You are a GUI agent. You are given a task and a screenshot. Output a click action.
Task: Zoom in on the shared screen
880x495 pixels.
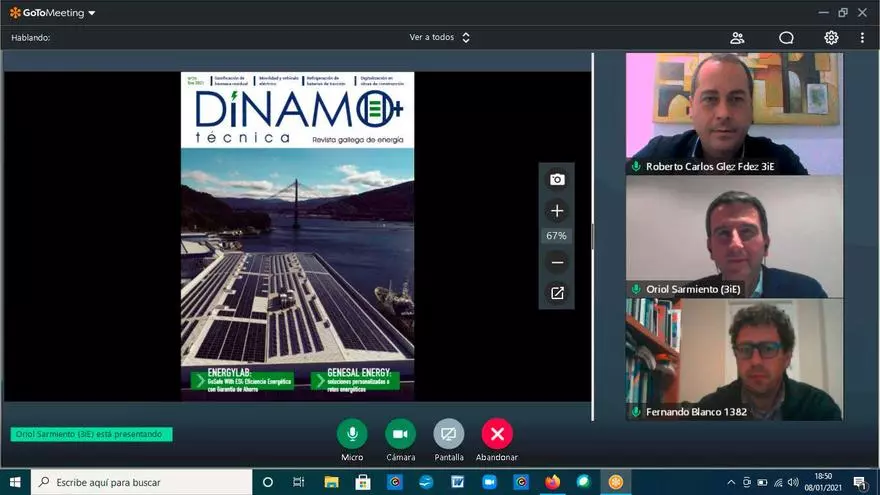click(557, 211)
